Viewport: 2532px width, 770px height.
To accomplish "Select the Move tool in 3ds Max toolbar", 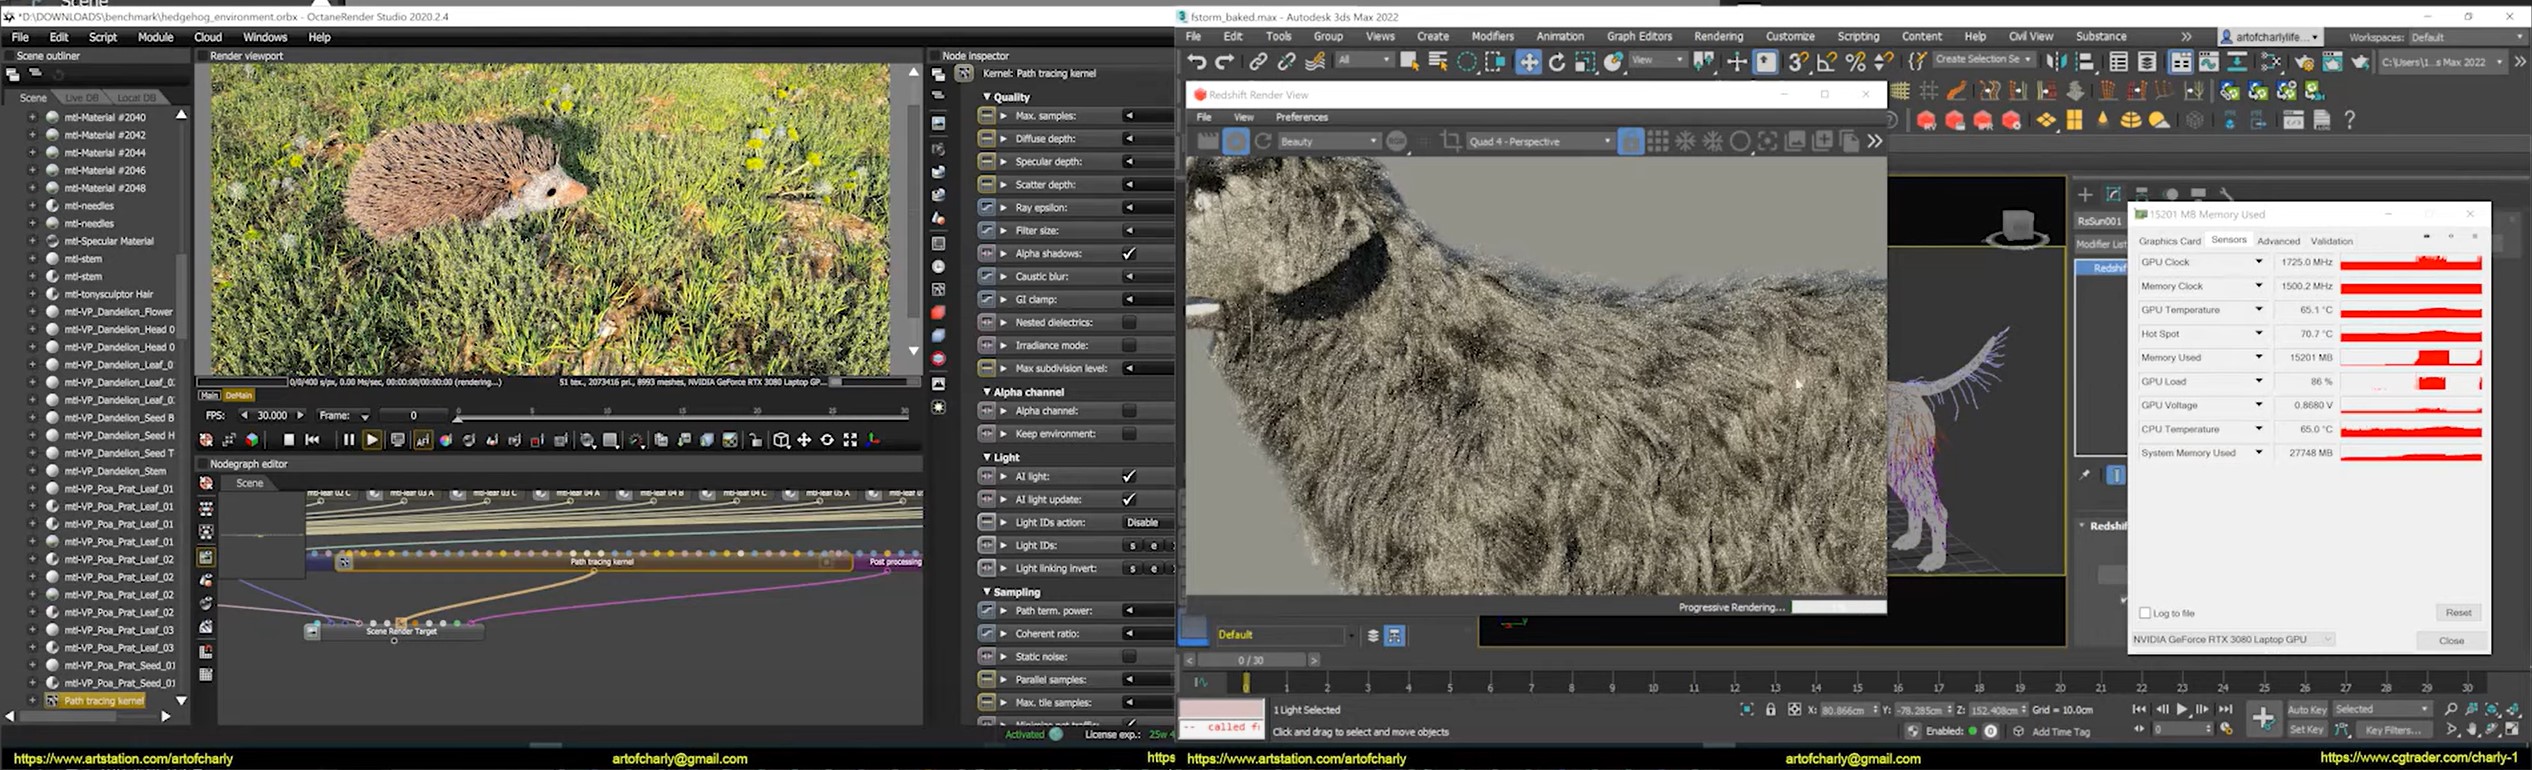I will tap(1528, 62).
